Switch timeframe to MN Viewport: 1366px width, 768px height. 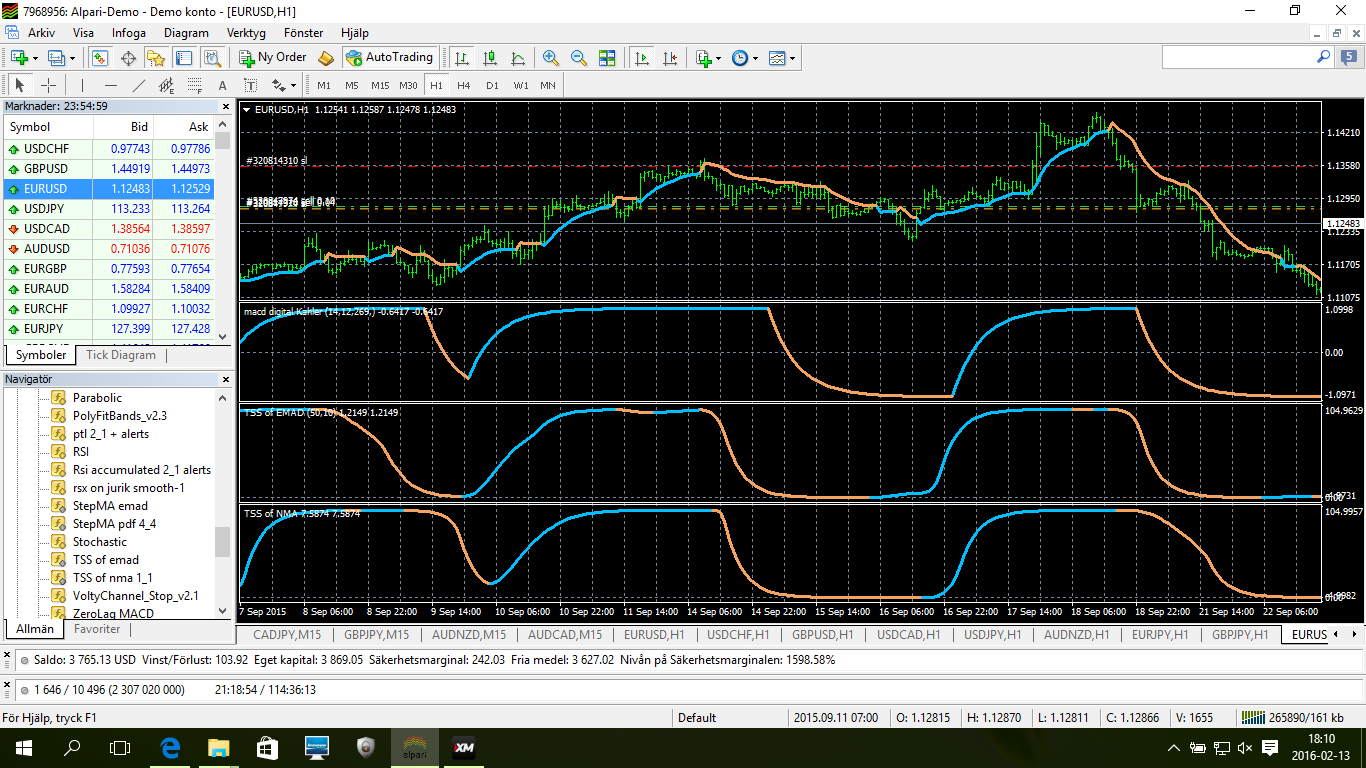[x=548, y=85]
